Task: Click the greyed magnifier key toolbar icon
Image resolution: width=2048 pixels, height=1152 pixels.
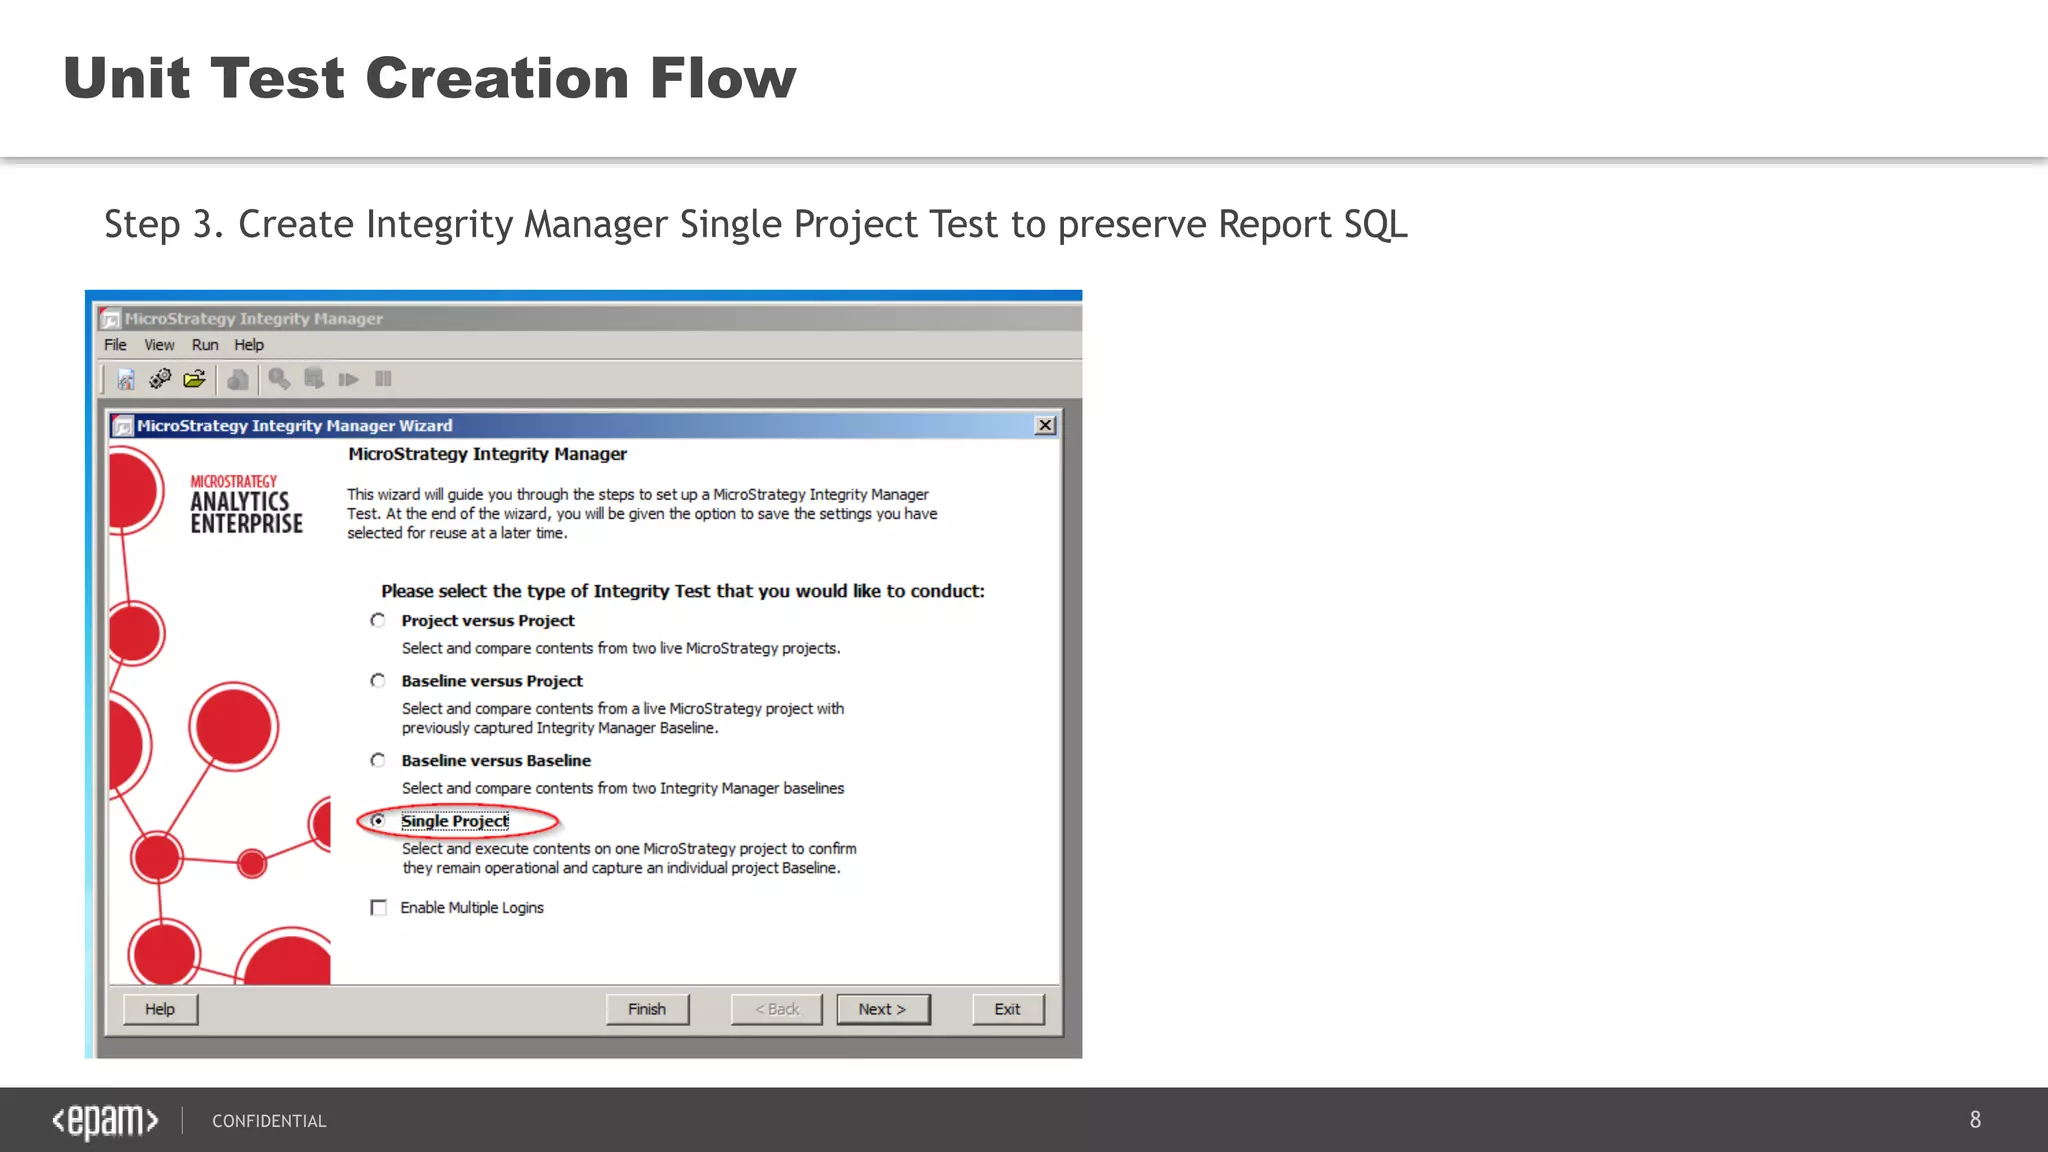Action: (279, 379)
